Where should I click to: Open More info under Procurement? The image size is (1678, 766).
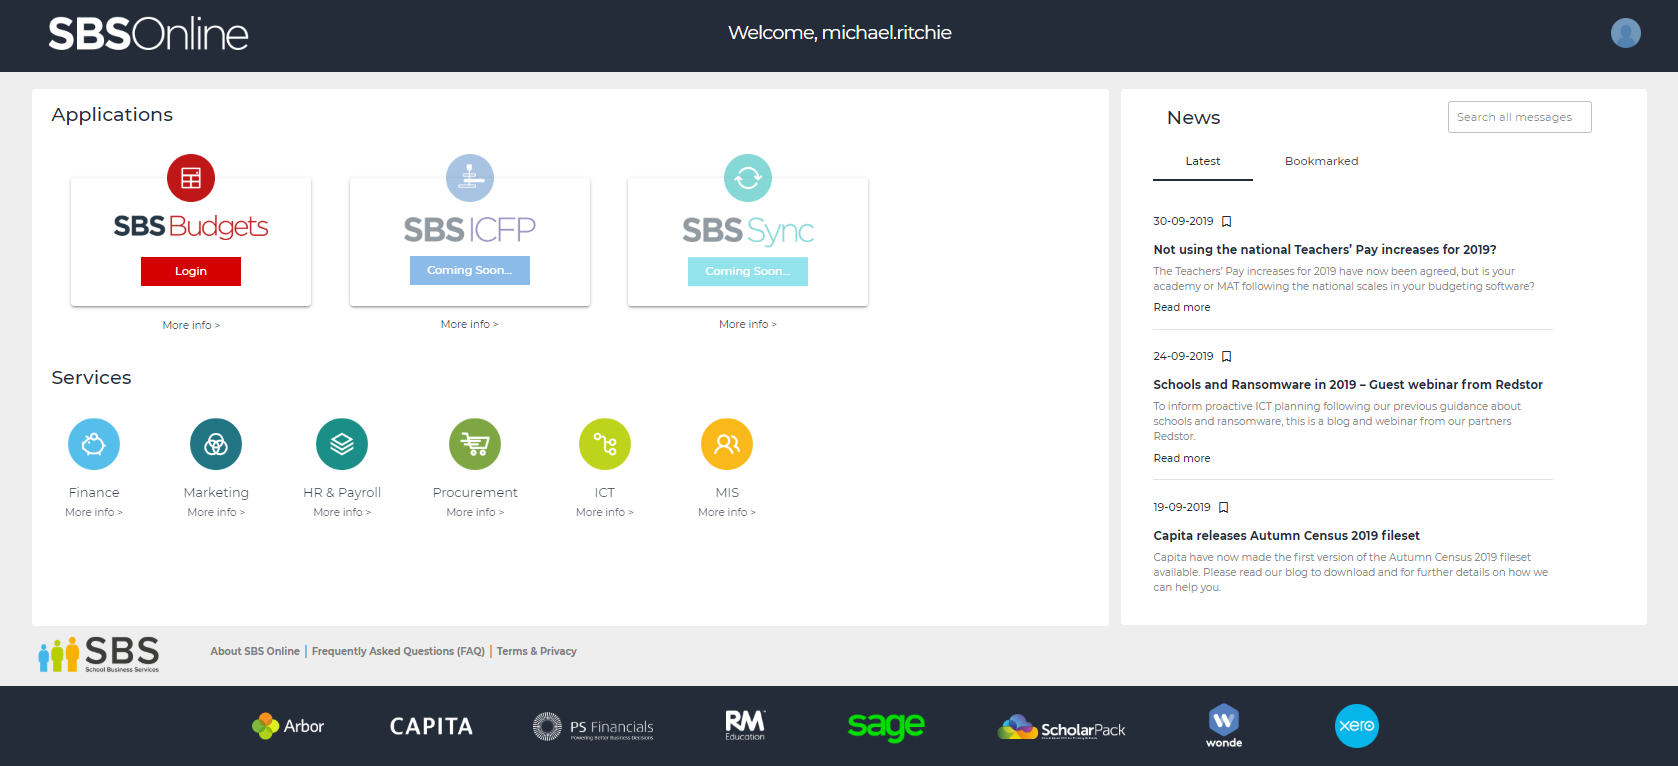tap(475, 512)
